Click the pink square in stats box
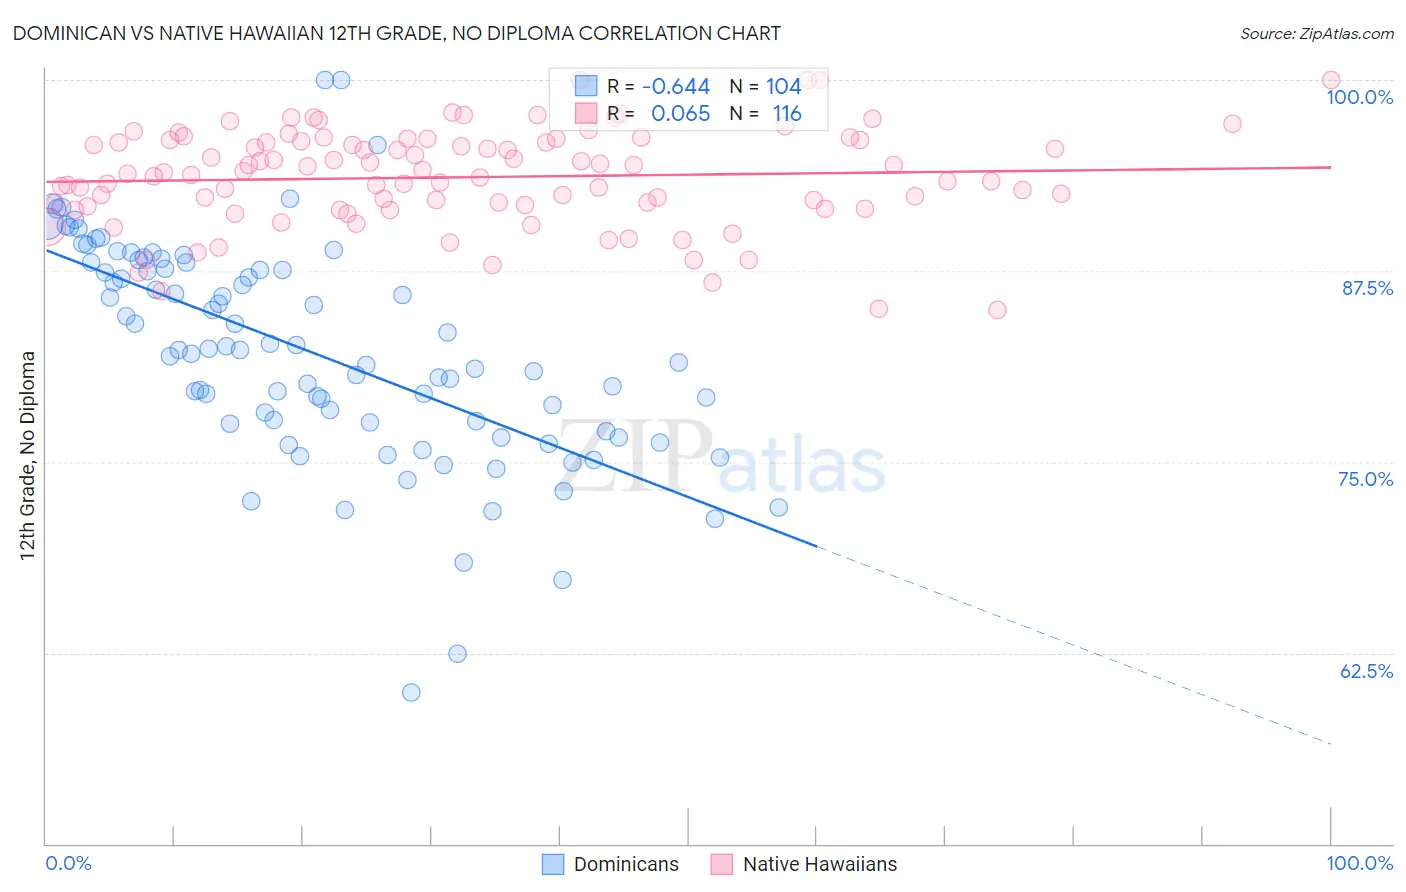Image resolution: width=1406 pixels, height=892 pixels. 585,113
